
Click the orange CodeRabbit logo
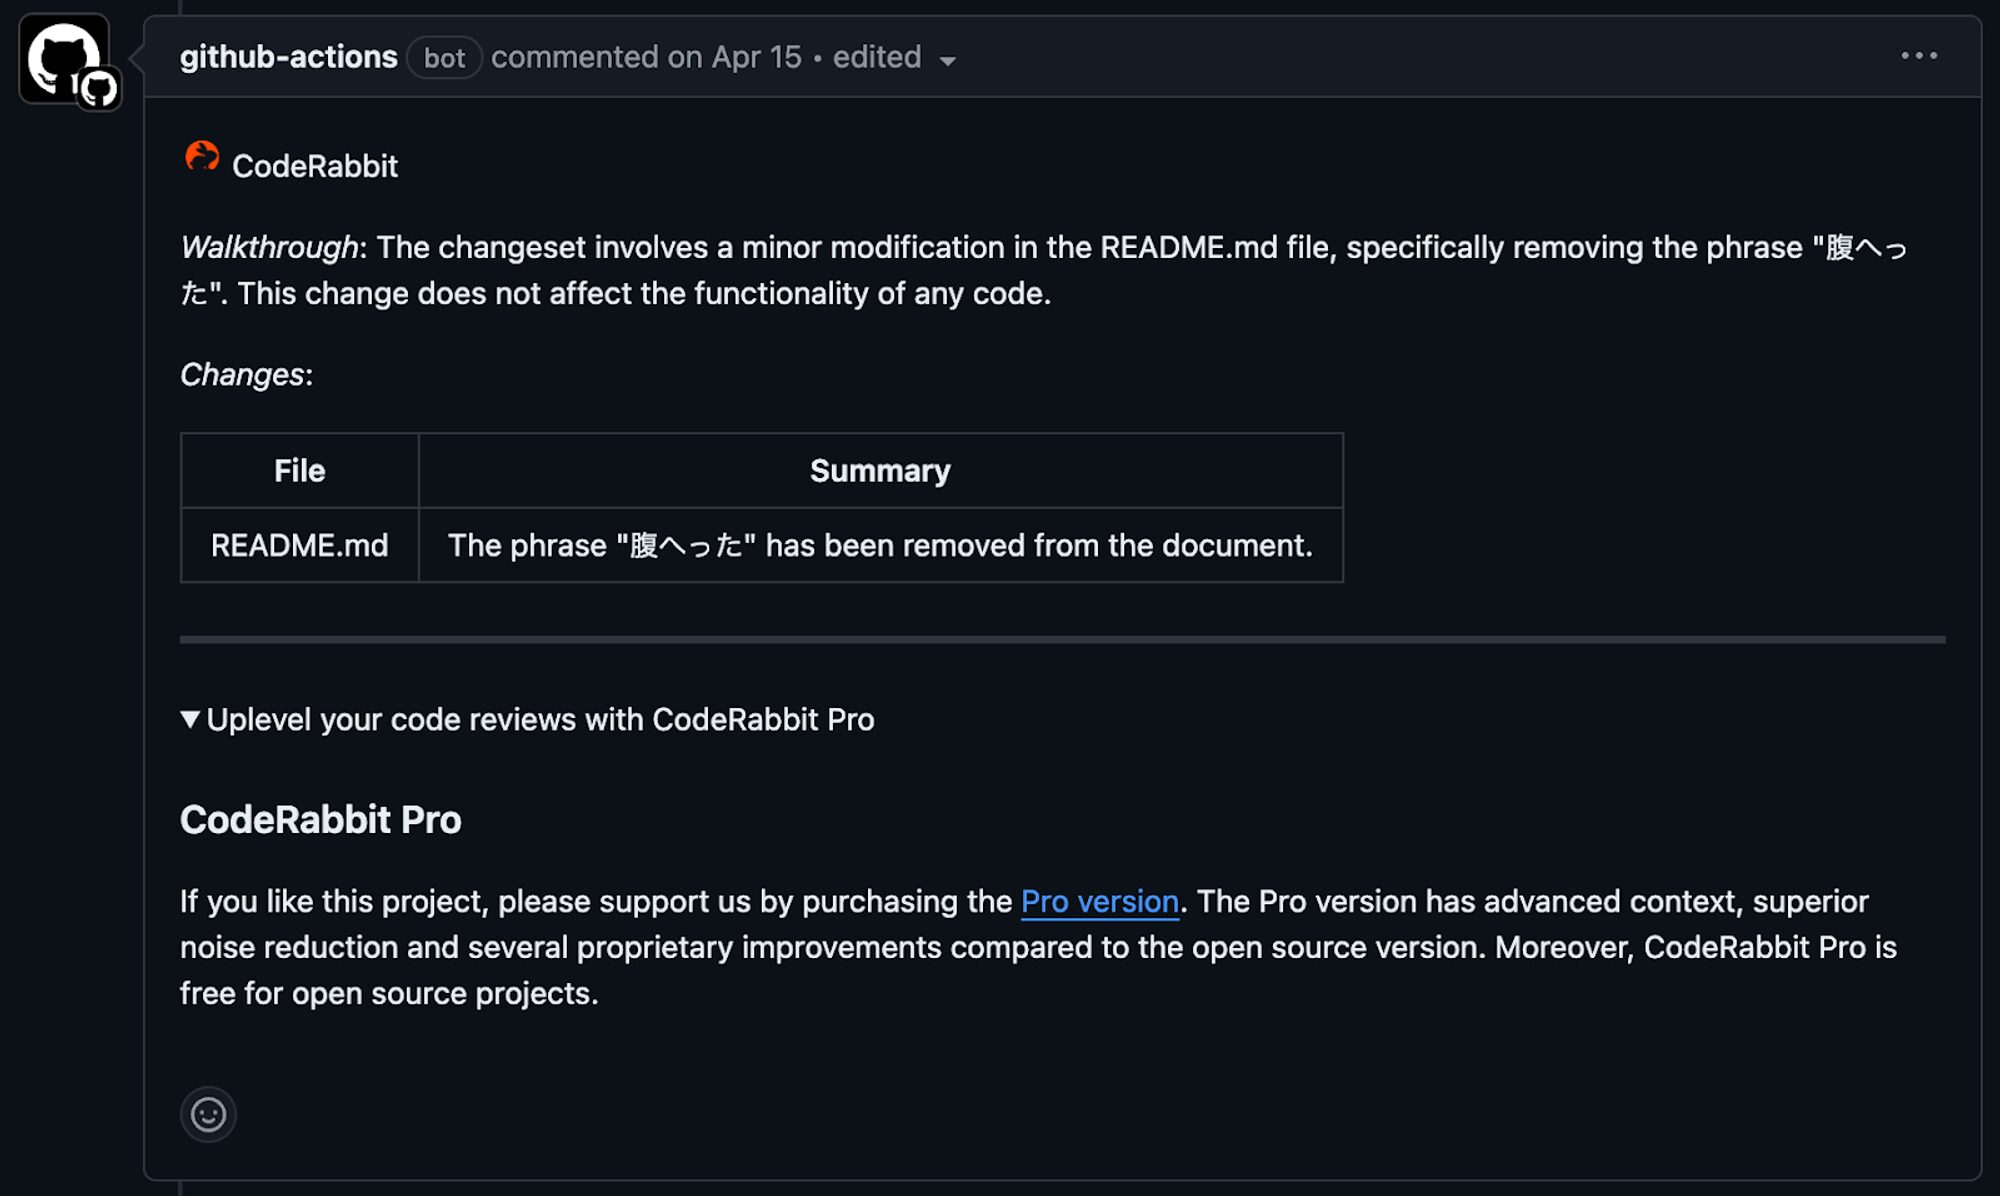point(202,158)
